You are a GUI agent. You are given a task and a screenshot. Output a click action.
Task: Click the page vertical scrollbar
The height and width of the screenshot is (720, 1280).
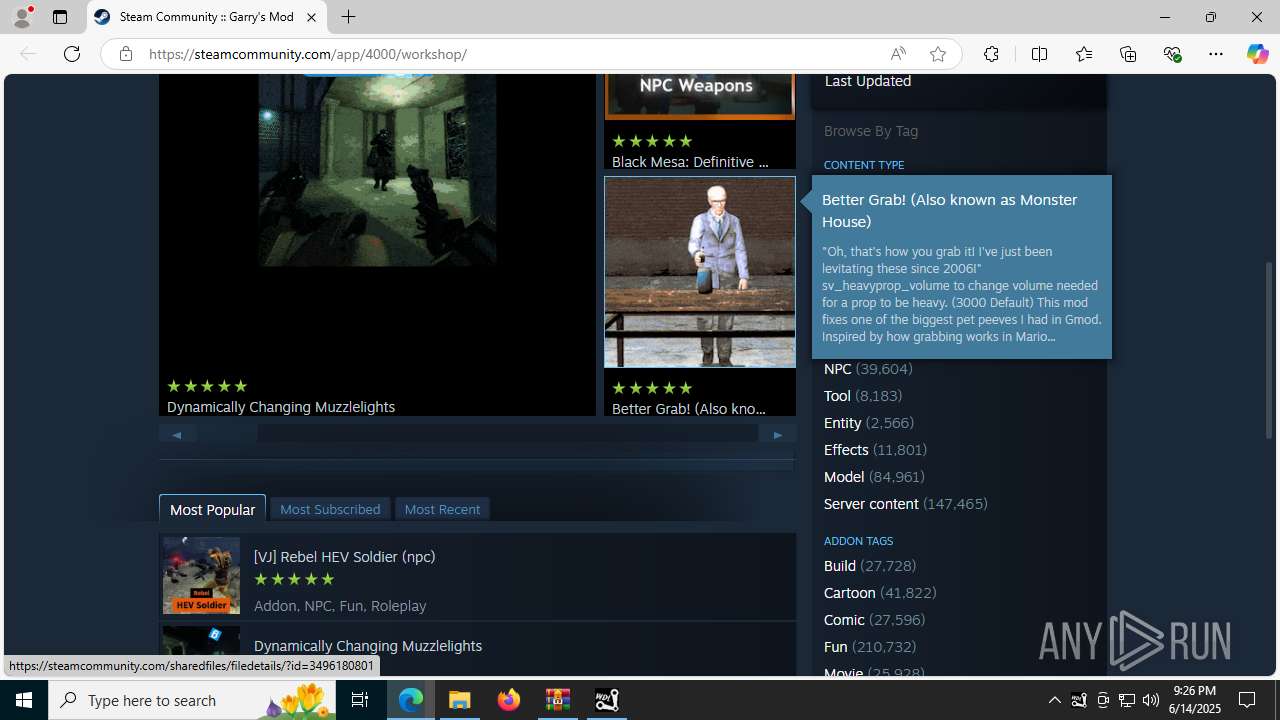1269,350
